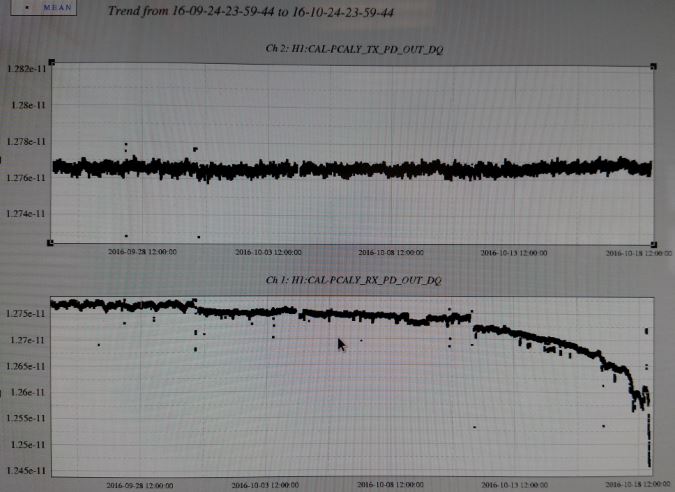Click the 1.255e-11 axis label in the Ch 1 plot
The height and width of the screenshot is (492, 675).
[25, 418]
